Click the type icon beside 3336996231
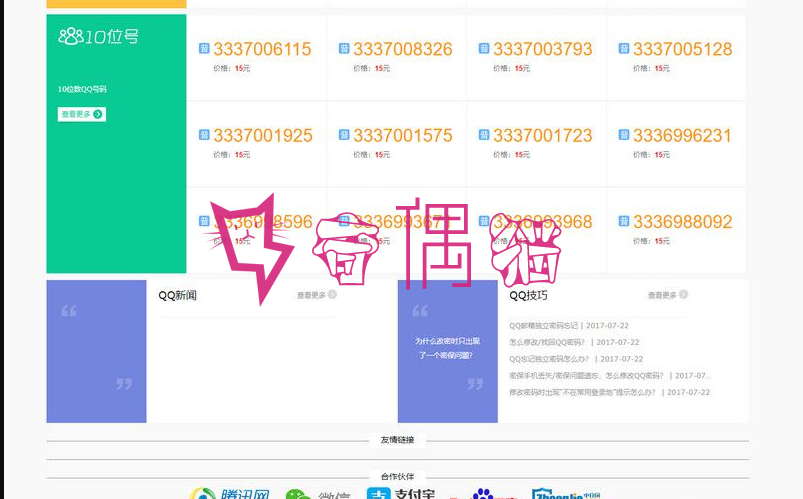This screenshot has width=803, height=499. (x=623, y=135)
